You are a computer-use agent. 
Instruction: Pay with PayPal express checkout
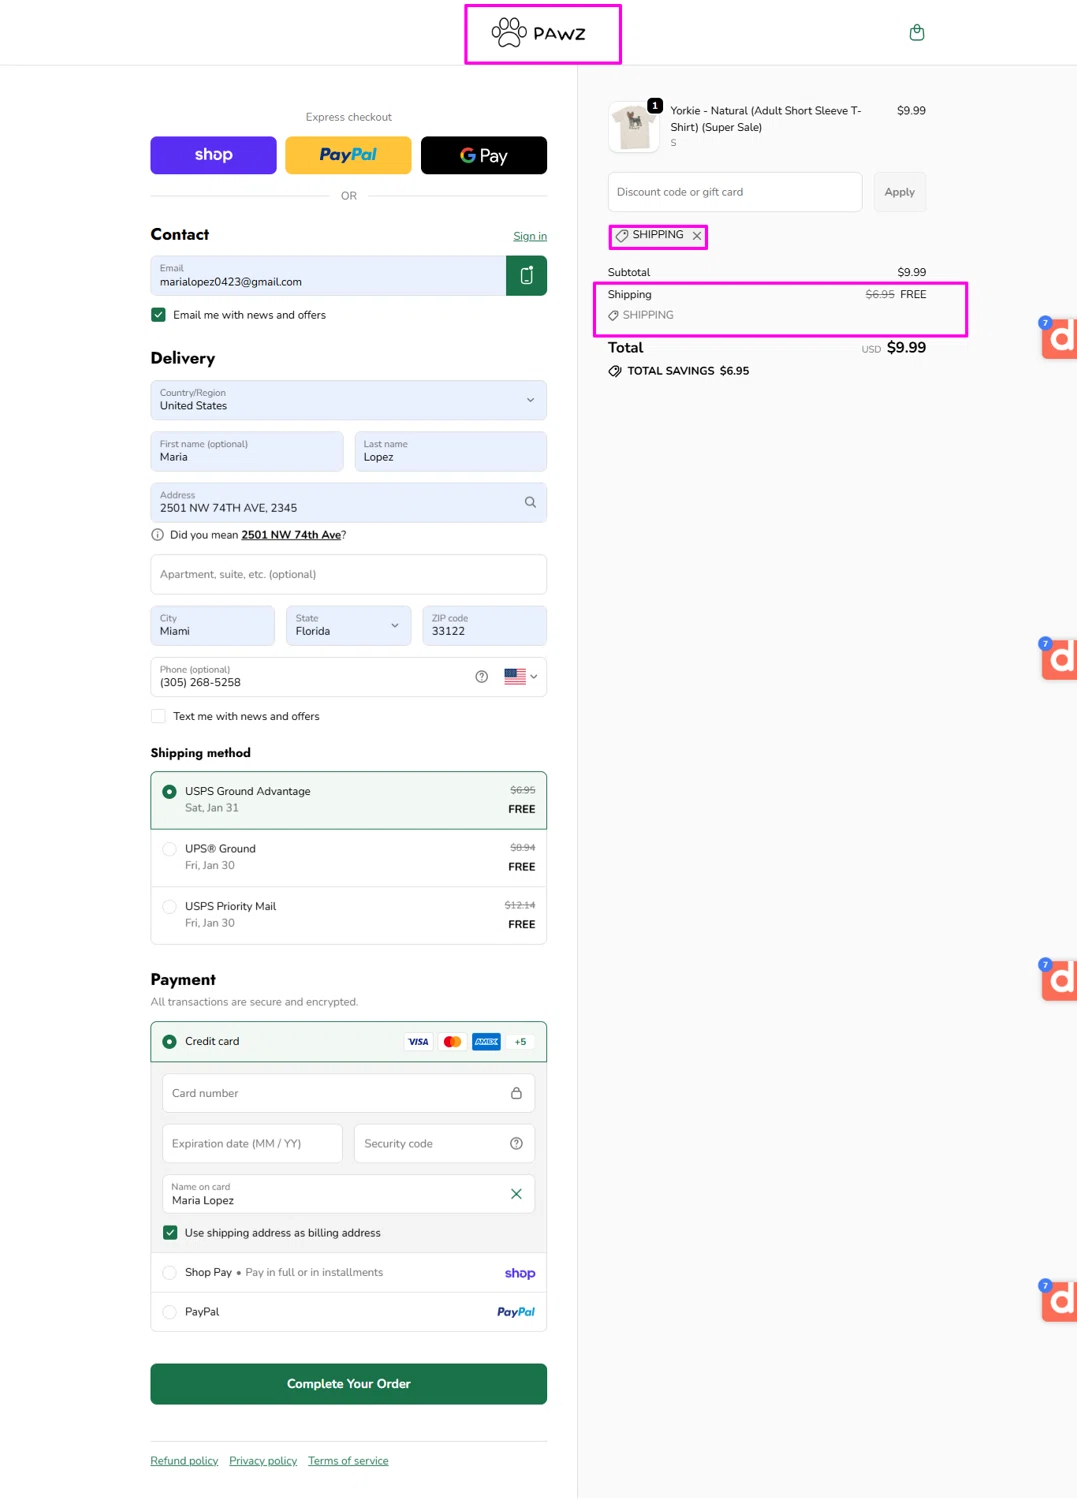pyautogui.click(x=348, y=155)
